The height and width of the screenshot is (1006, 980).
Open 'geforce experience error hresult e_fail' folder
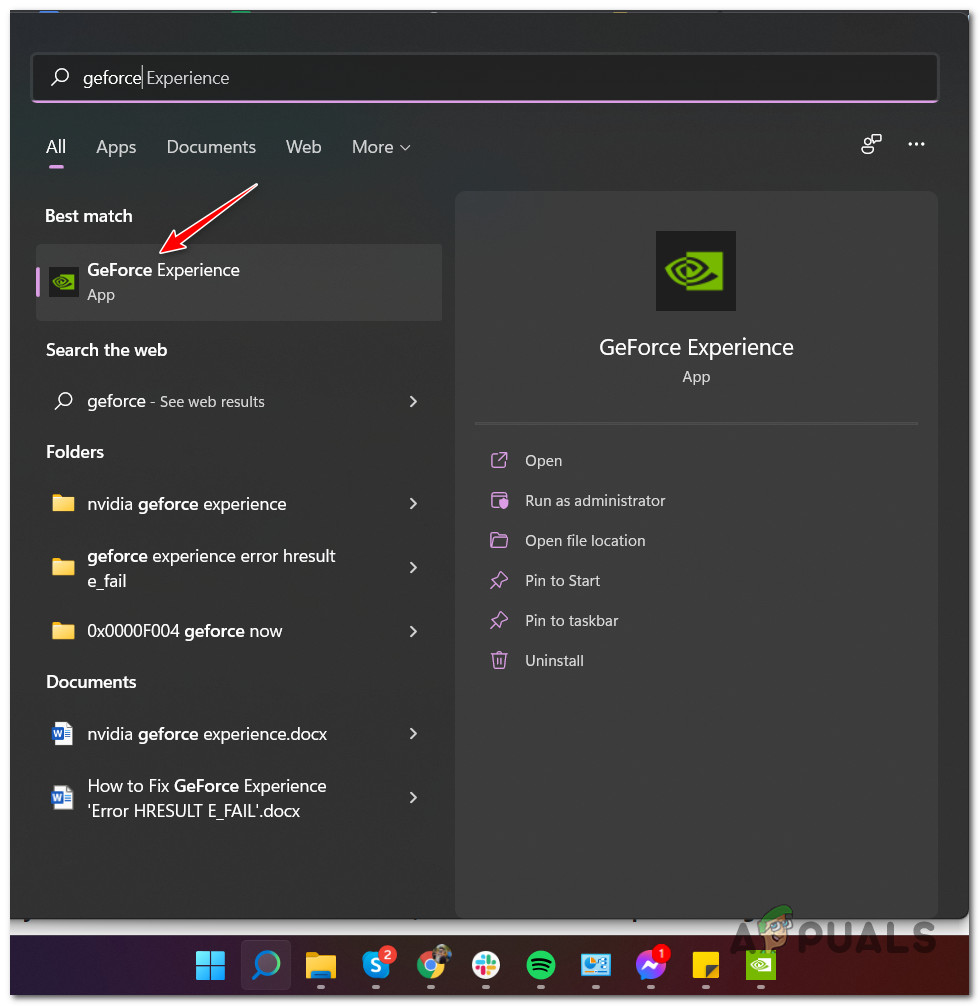[239, 568]
